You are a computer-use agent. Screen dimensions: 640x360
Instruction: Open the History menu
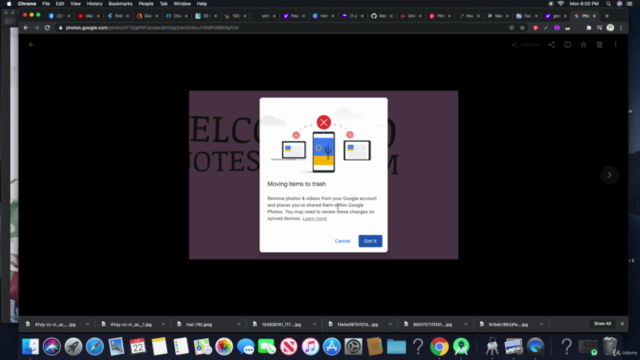[94, 4]
